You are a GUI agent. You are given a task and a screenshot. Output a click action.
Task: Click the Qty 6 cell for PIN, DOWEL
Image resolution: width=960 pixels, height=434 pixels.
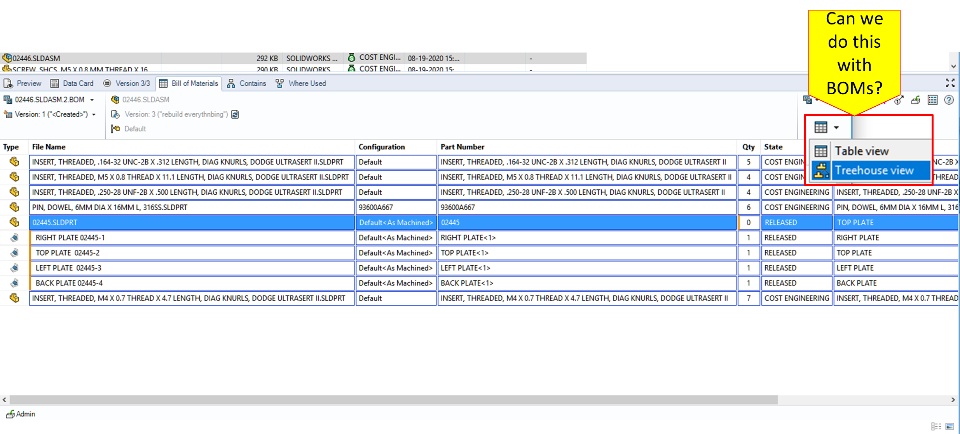click(749, 208)
